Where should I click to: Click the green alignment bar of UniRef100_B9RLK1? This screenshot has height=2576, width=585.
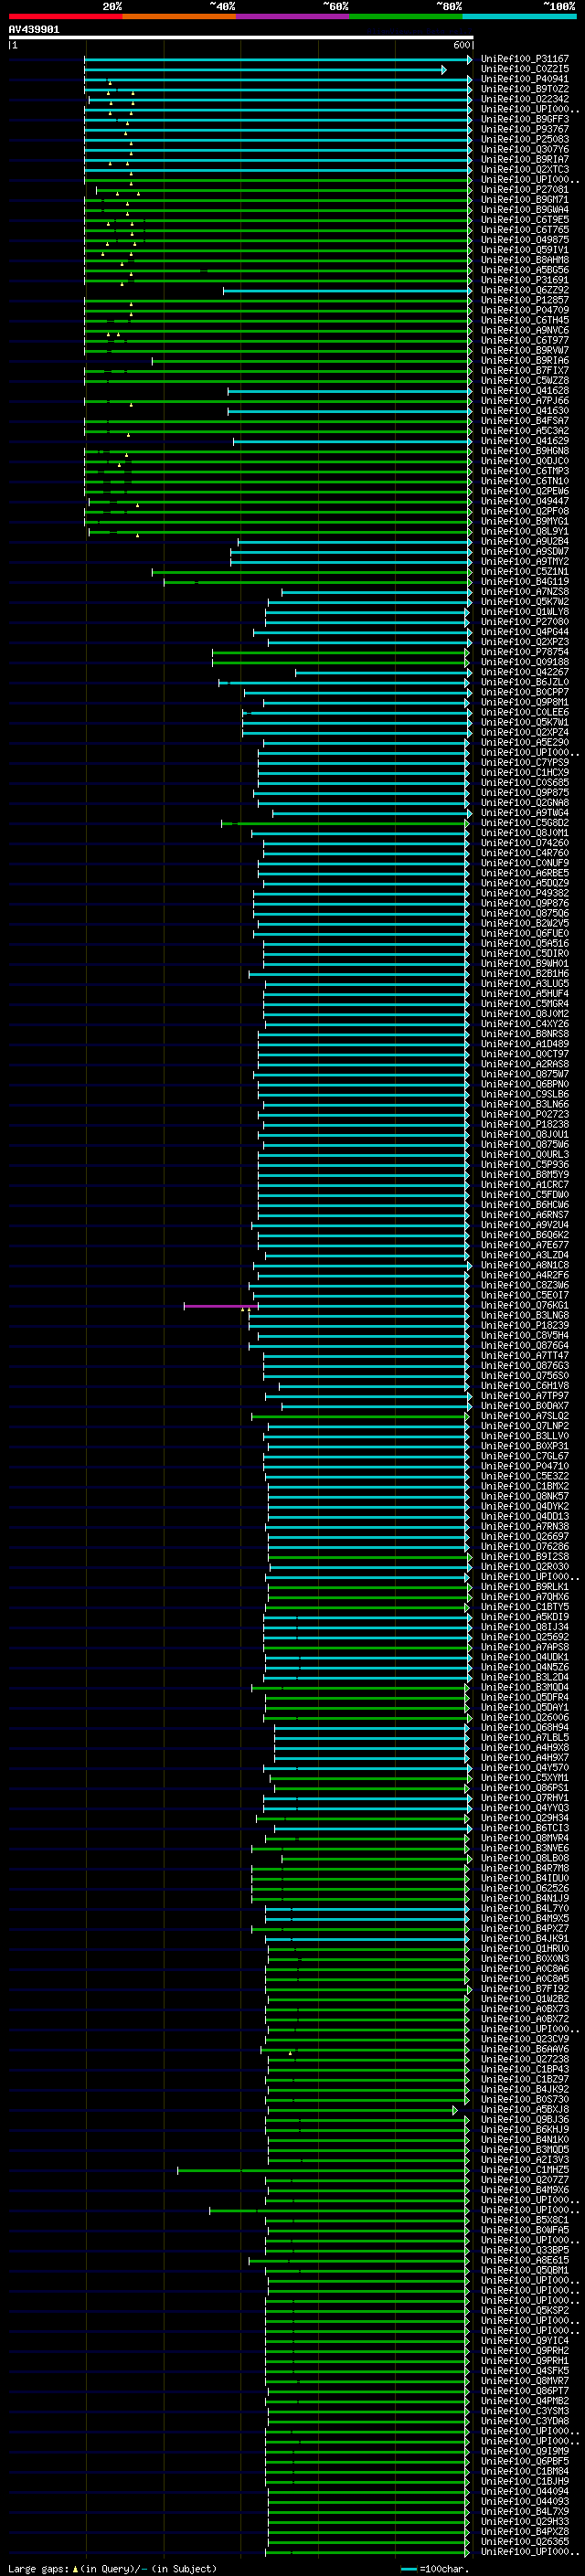[369, 1587]
